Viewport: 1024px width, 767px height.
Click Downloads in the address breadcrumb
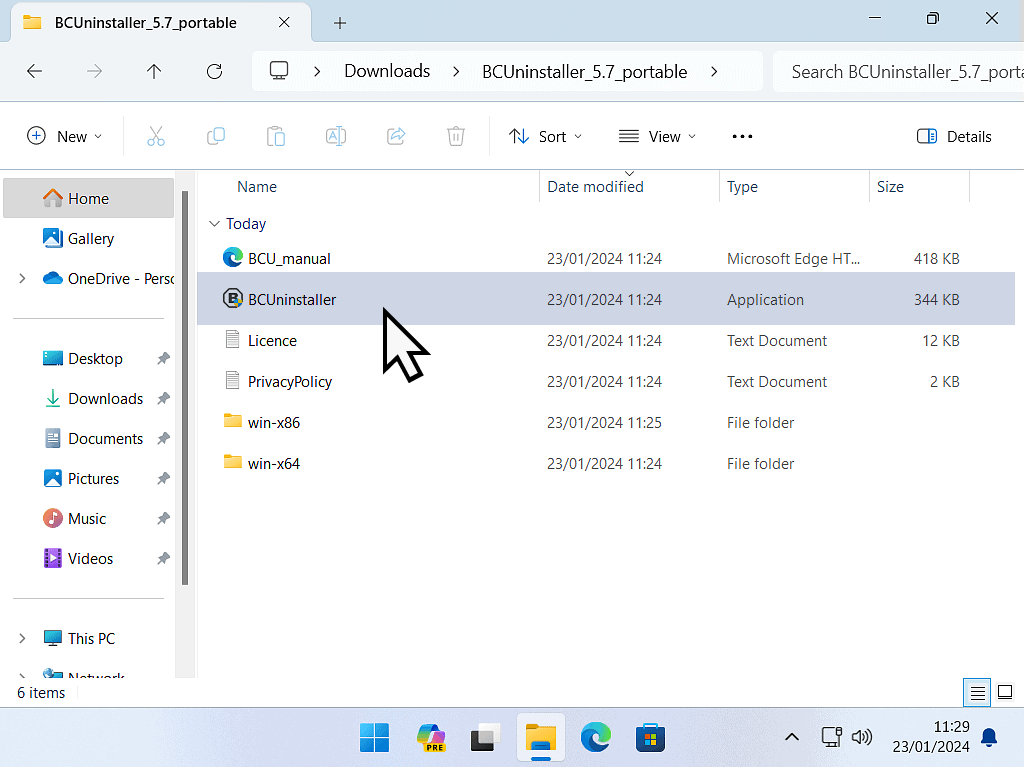click(387, 71)
